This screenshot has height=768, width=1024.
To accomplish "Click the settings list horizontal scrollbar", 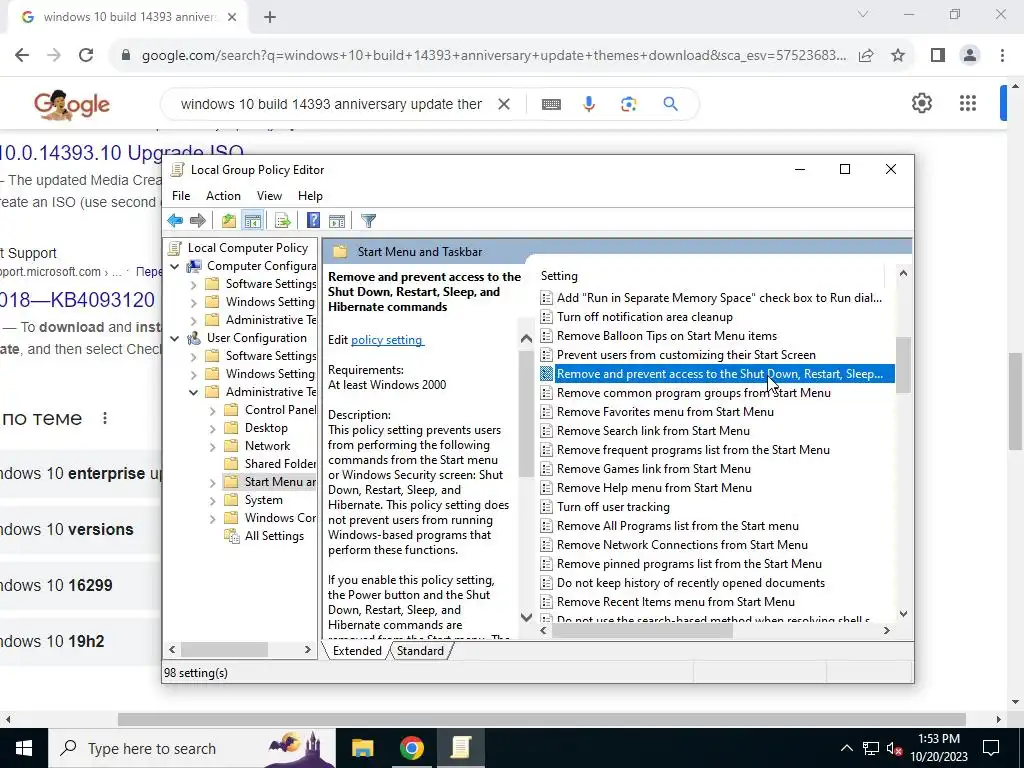I will (643, 631).
